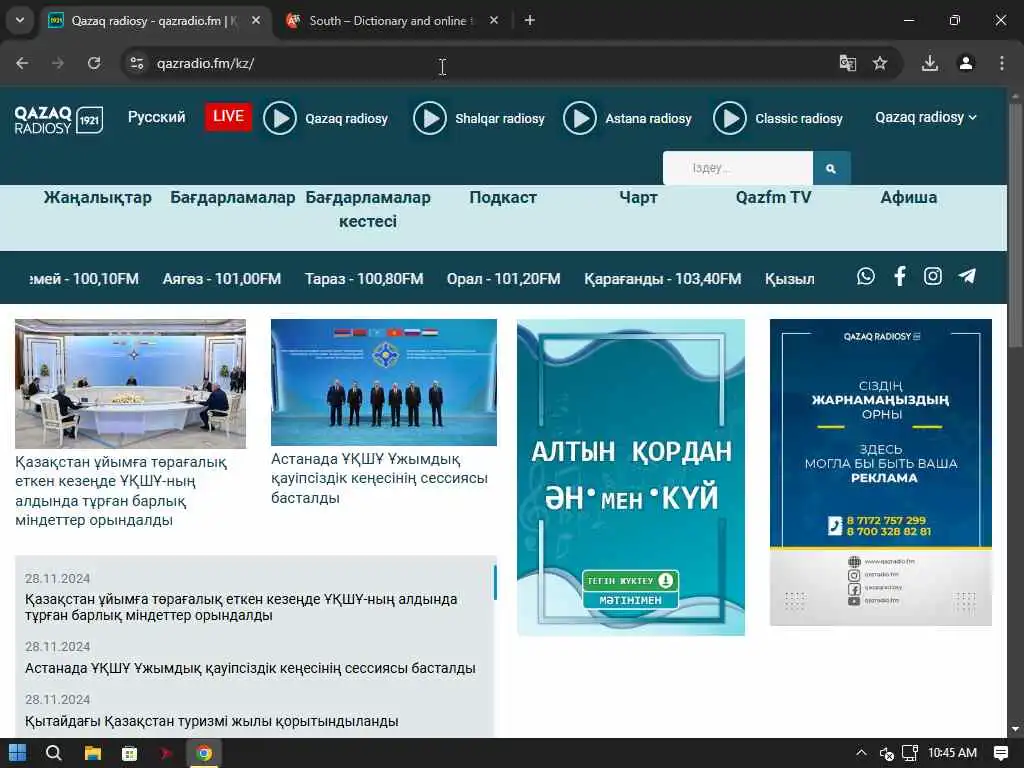This screenshot has width=1024, height=768.
Task: Open Астанада ҰҚШҰ headline under group photo
Action: pyautogui.click(x=379, y=479)
